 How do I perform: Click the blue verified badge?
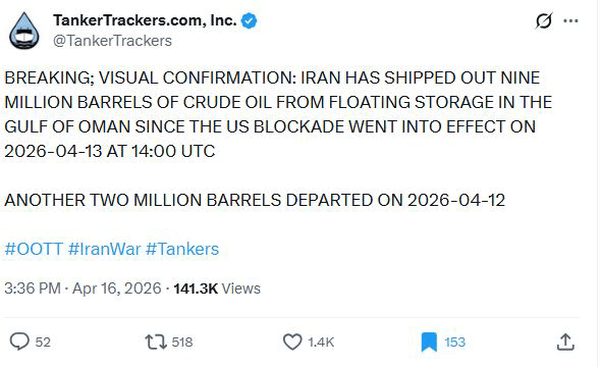[x=249, y=21]
